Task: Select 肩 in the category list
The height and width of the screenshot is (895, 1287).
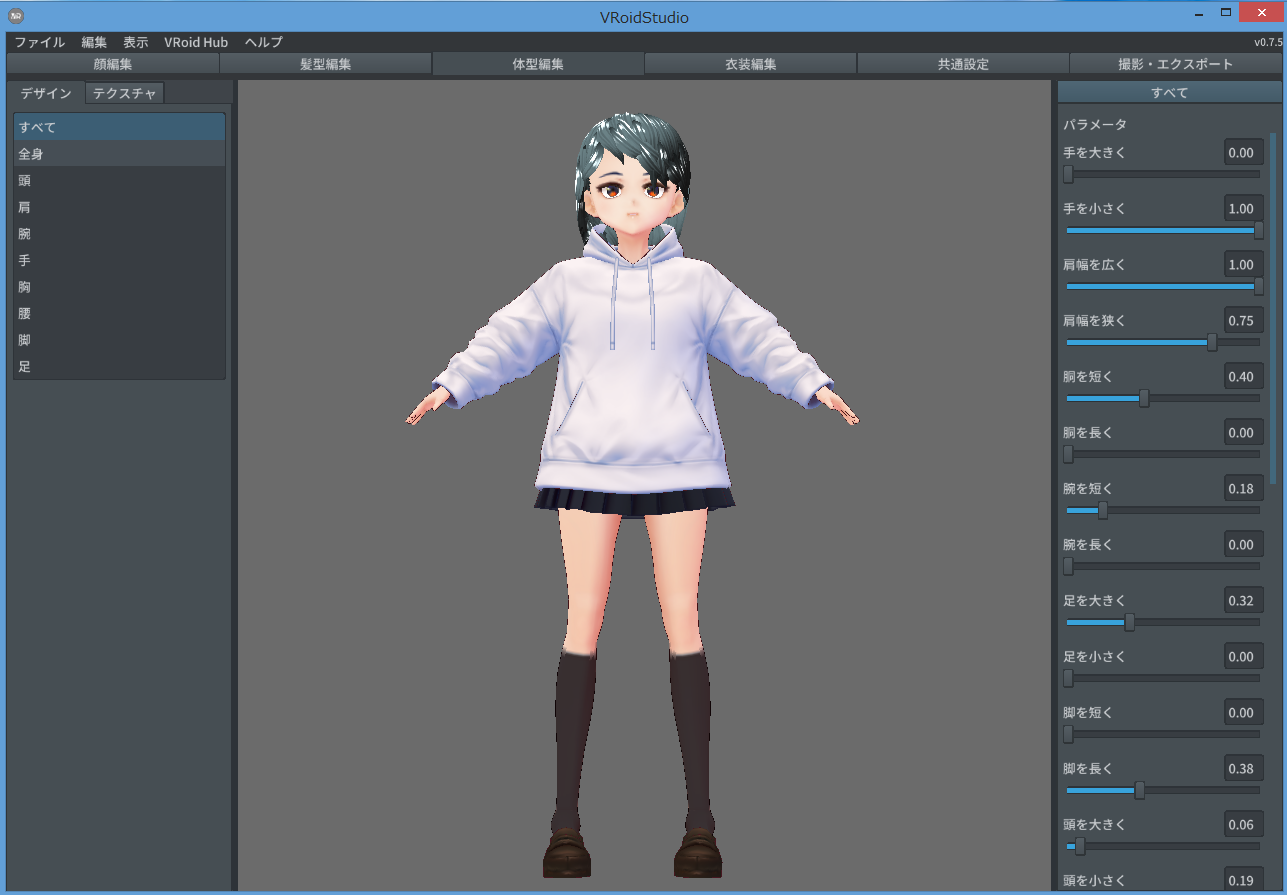Action: pos(119,207)
